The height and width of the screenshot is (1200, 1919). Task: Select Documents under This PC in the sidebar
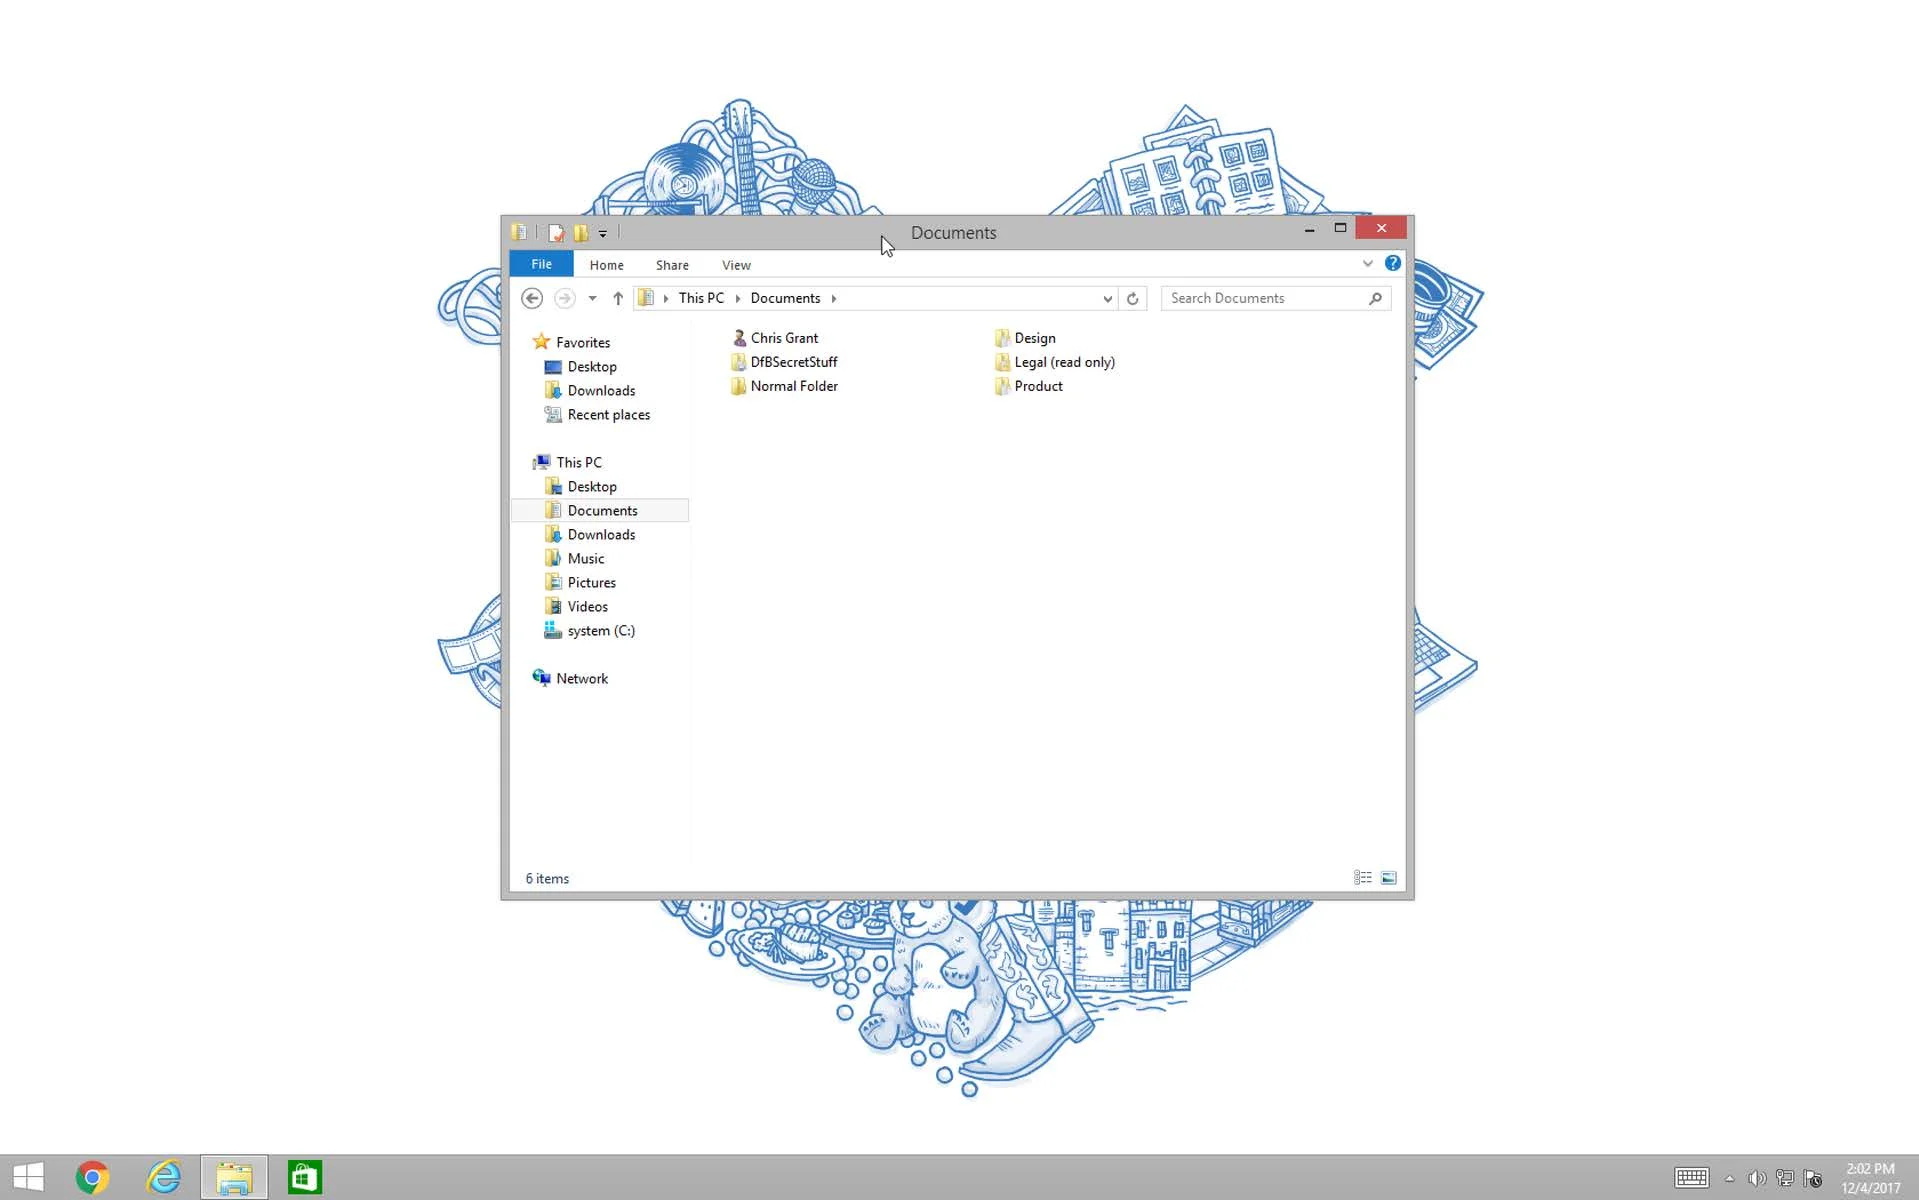[602, 510]
